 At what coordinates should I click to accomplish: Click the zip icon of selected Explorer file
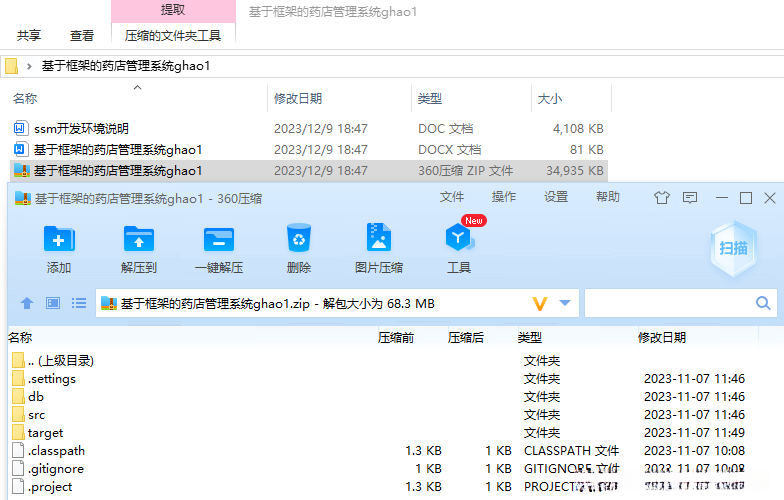tap(22, 170)
